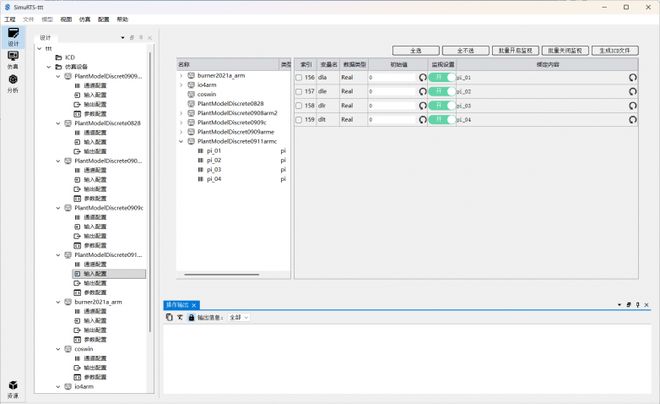
Task: Open the 仿真 menu in menu bar
Action: click(83, 19)
